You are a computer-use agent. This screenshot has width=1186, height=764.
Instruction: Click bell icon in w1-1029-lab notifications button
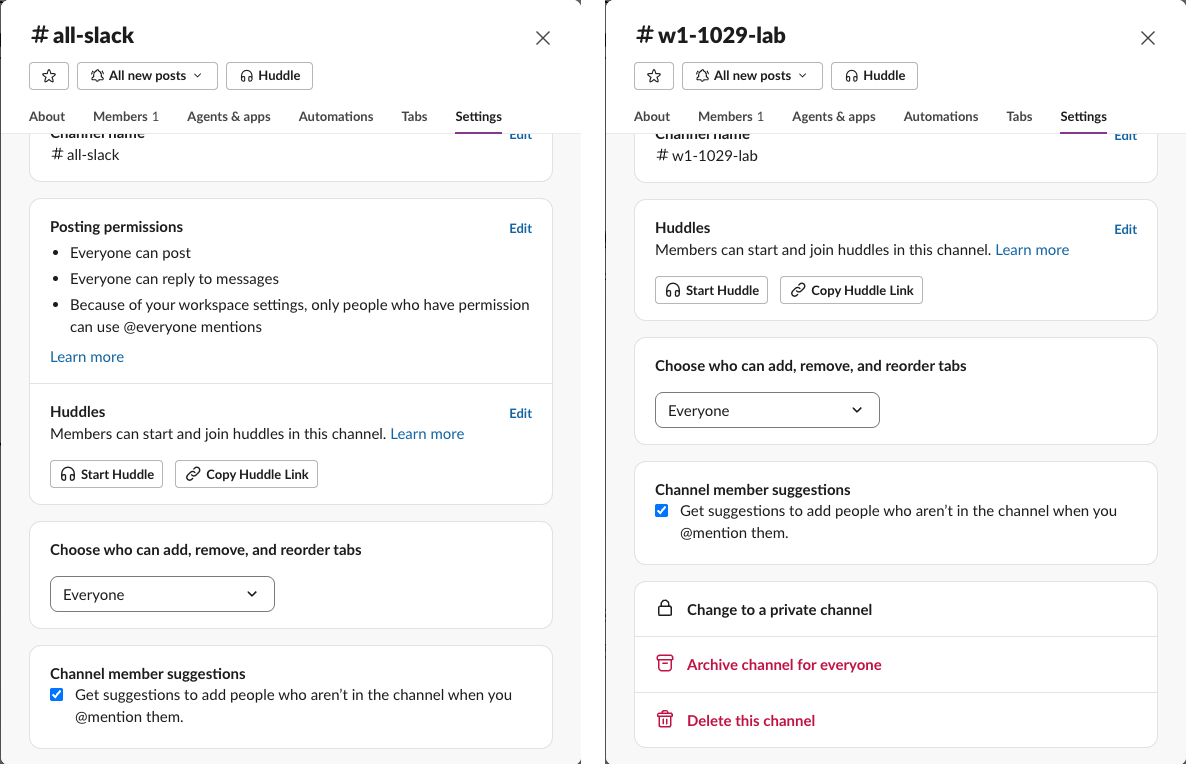pos(702,76)
